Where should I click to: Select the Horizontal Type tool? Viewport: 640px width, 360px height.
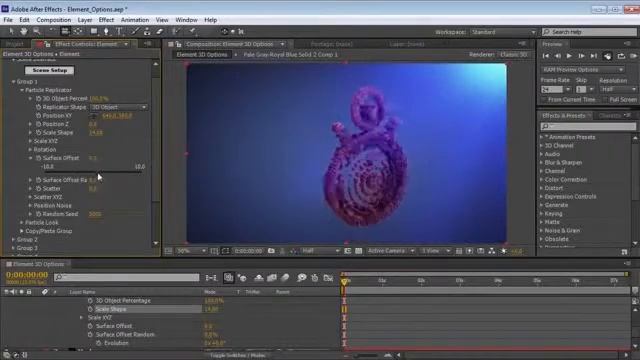pos(119,31)
